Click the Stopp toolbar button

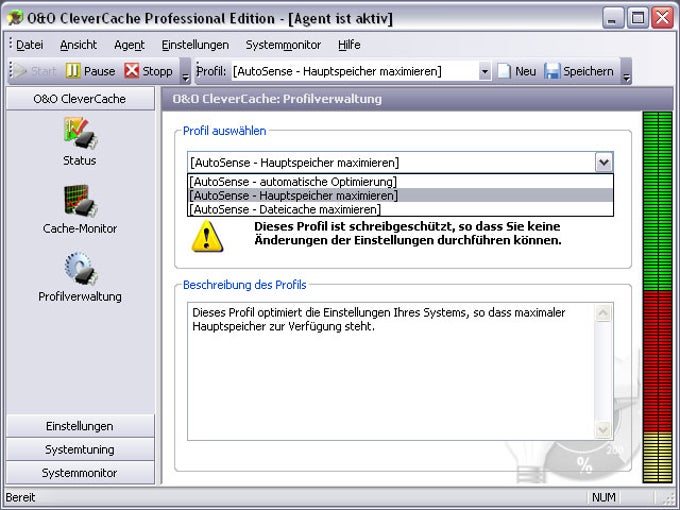tap(148, 71)
